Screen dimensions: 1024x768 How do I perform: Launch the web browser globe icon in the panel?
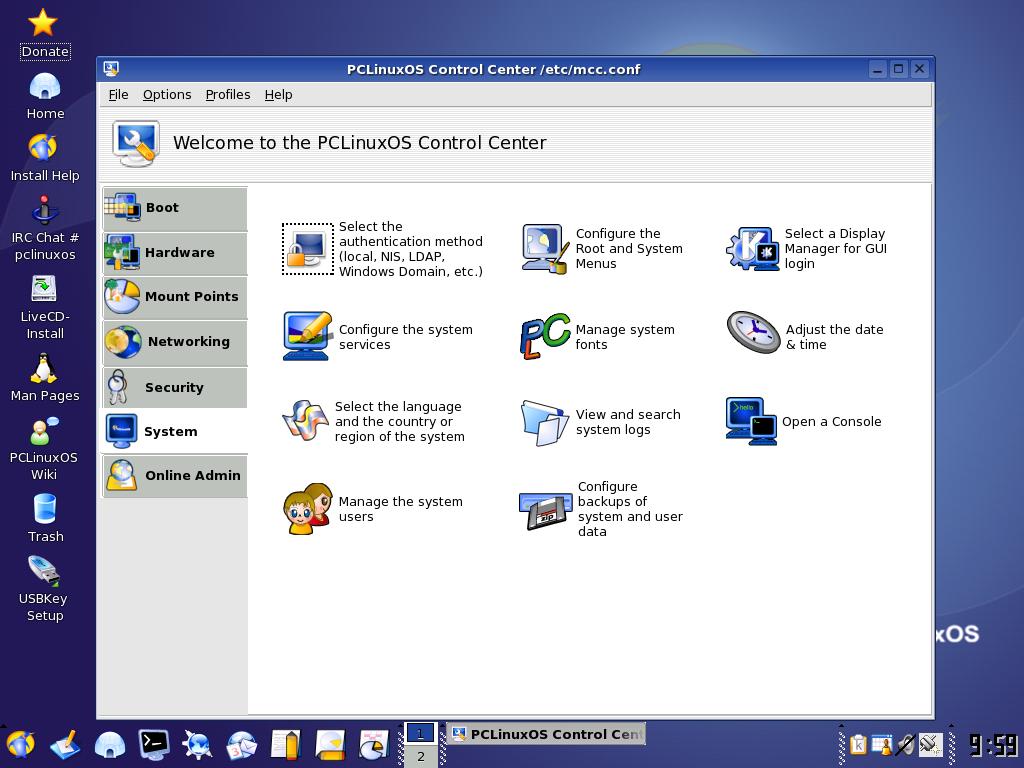[197, 744]
